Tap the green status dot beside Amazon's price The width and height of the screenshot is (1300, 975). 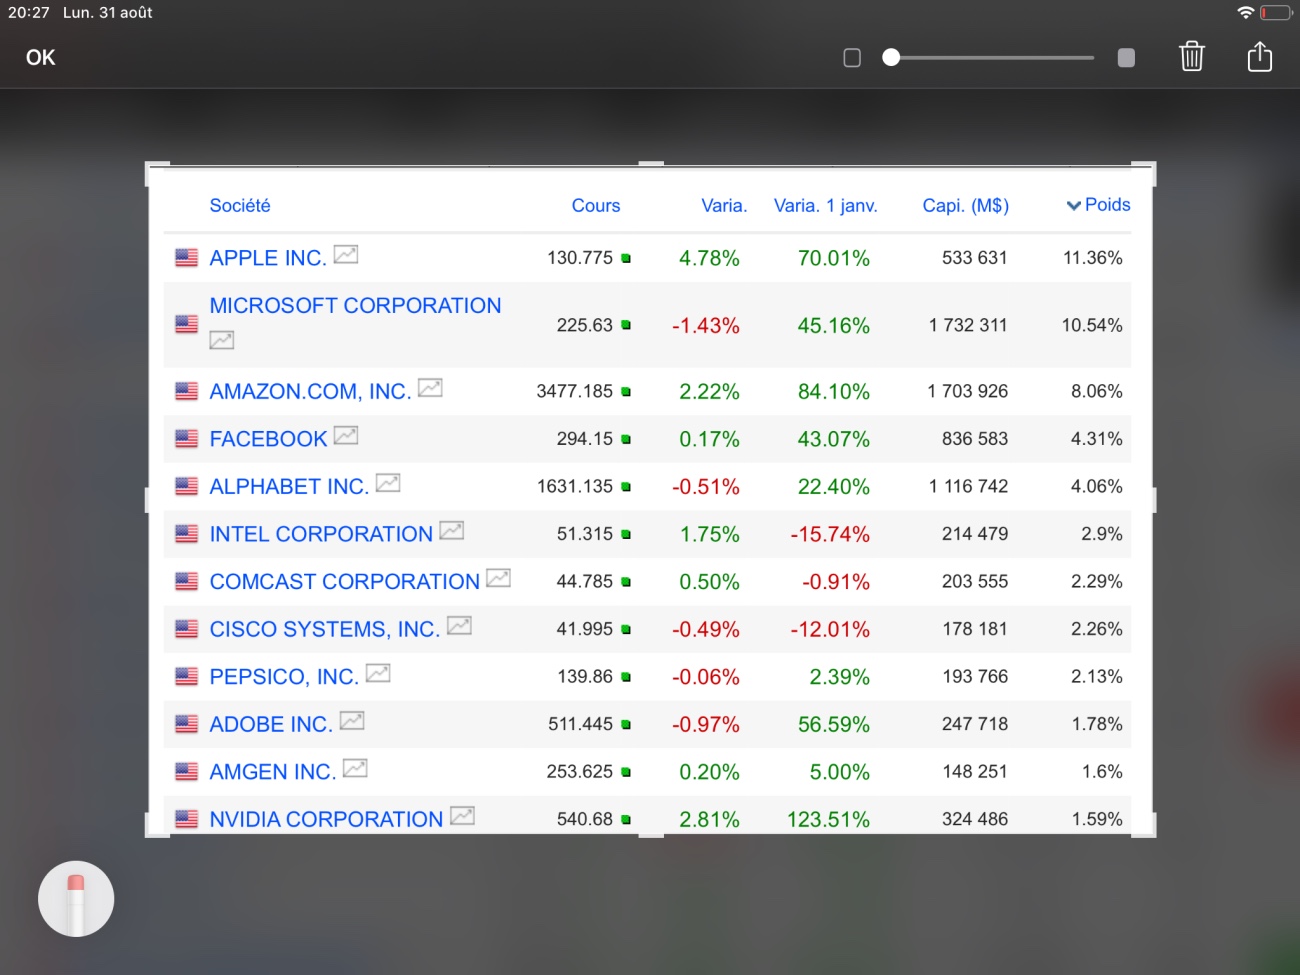pyautogui.click(x=626, y=392)
